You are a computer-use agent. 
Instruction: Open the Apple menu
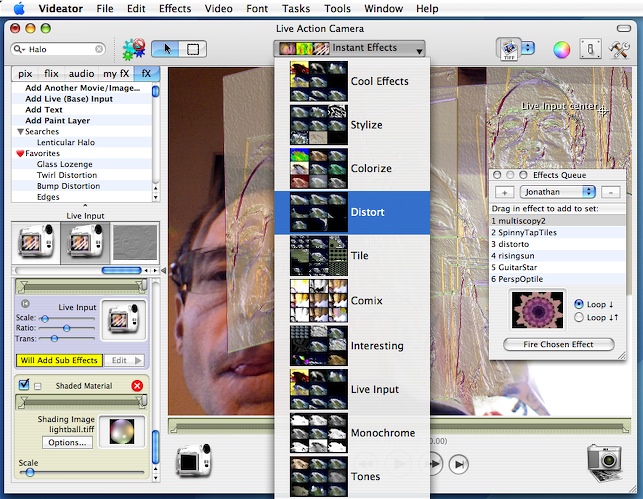(19, 8)
